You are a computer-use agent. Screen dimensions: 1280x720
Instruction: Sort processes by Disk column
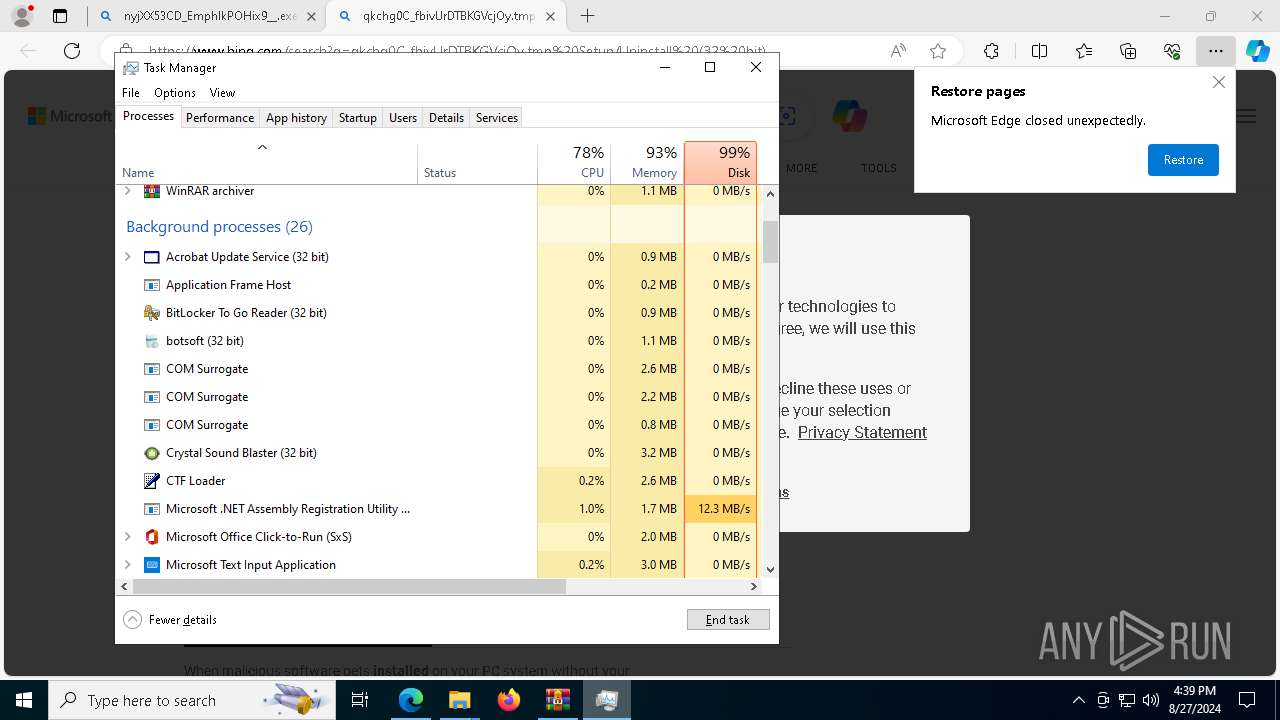tap(720, 162)
